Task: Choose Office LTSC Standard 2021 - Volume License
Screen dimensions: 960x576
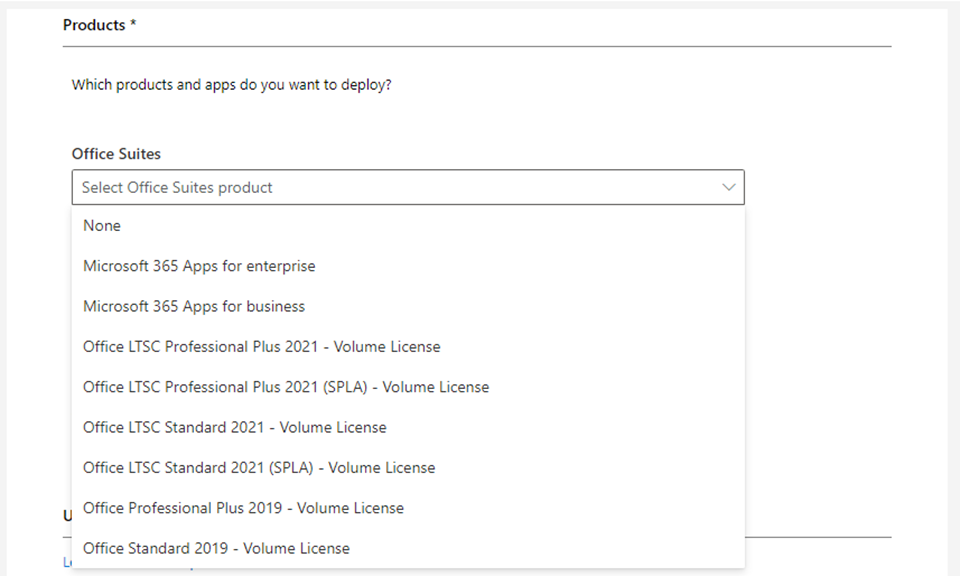Action: click(408, 428)
